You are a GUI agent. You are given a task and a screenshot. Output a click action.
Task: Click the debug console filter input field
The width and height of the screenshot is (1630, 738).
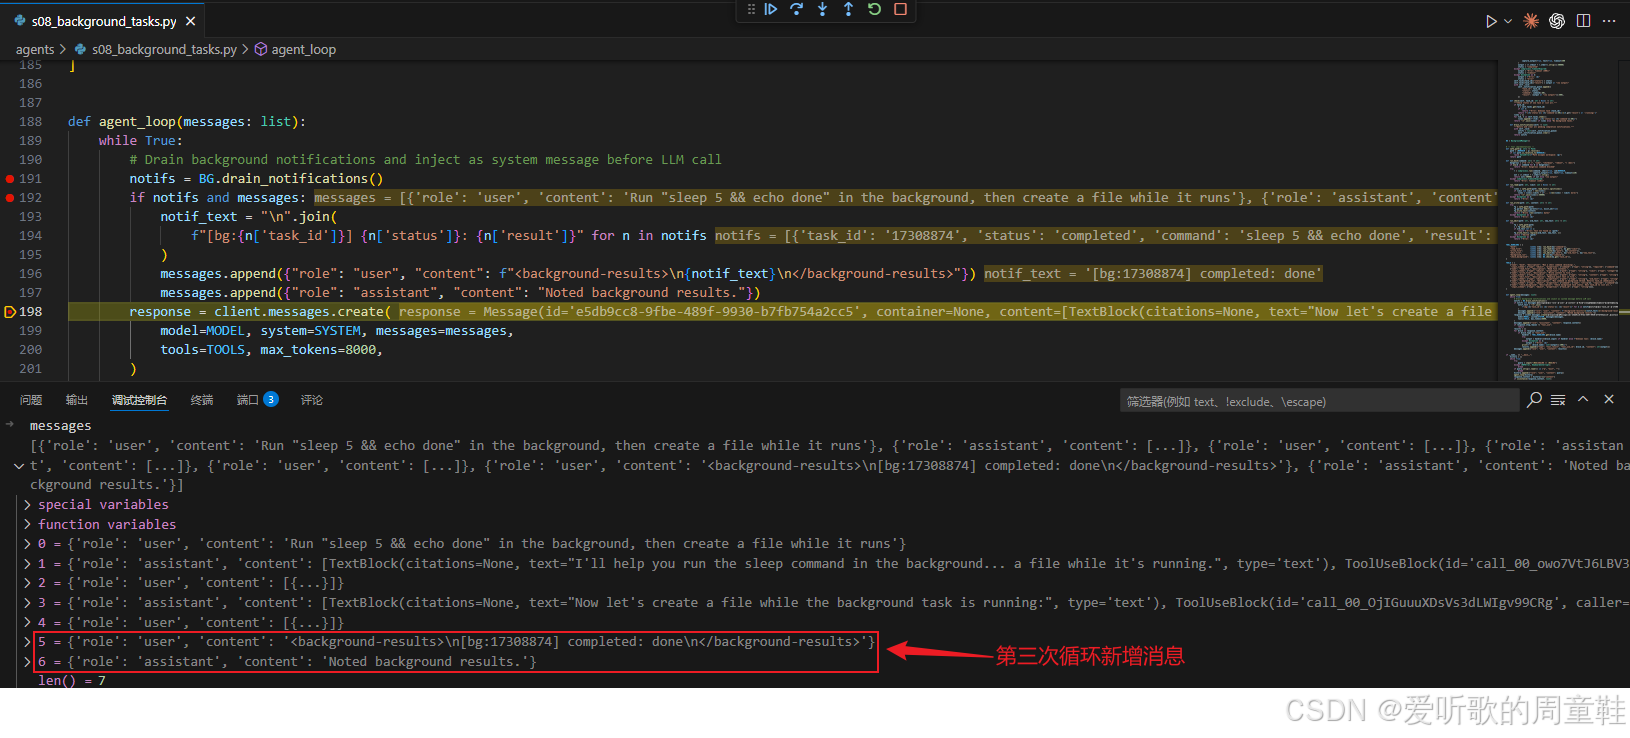pos(1318,401)
